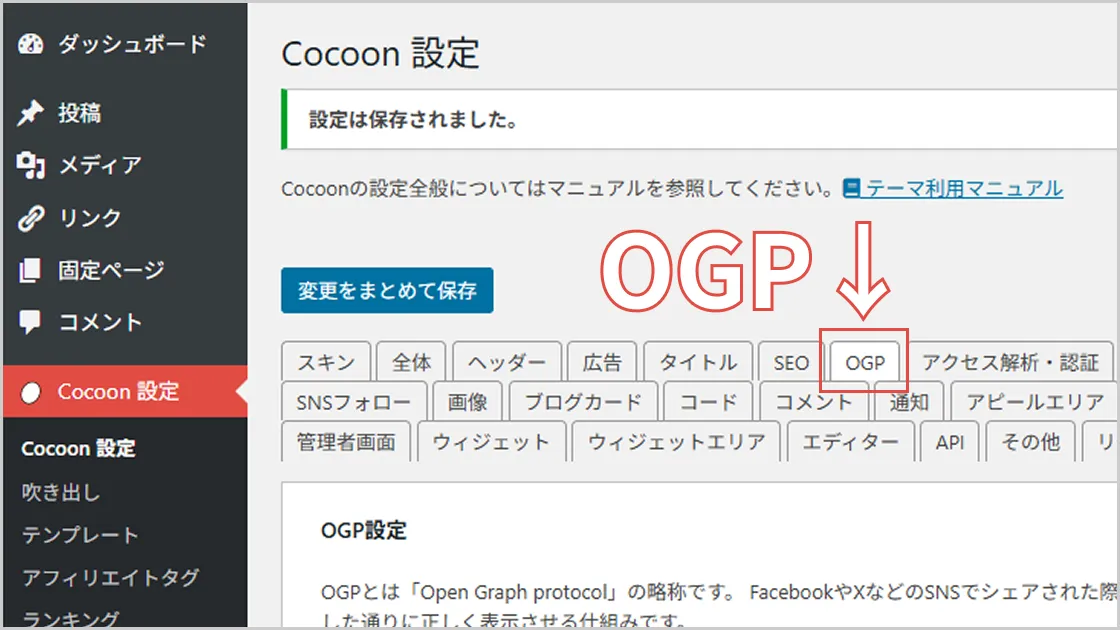
Task: Switch to the API tab
Action: tap(949, 440)
